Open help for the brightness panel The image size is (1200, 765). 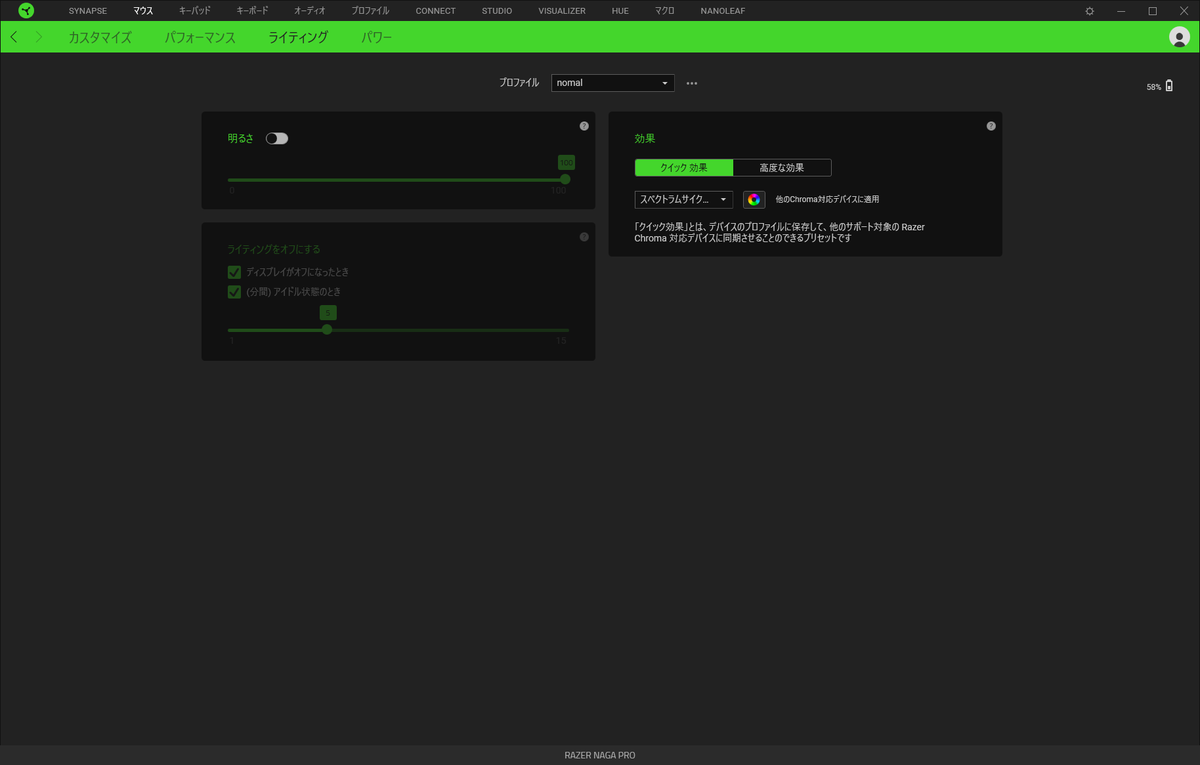pos(584,126)
